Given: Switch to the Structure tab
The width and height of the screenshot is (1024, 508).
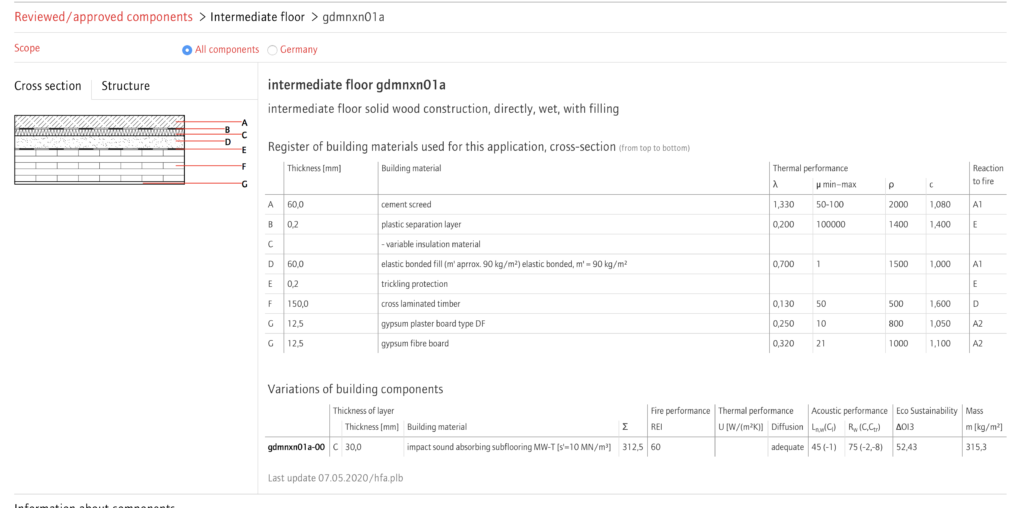Looking at the screenshot, I should pyautogui.click(x=125, y=86).
